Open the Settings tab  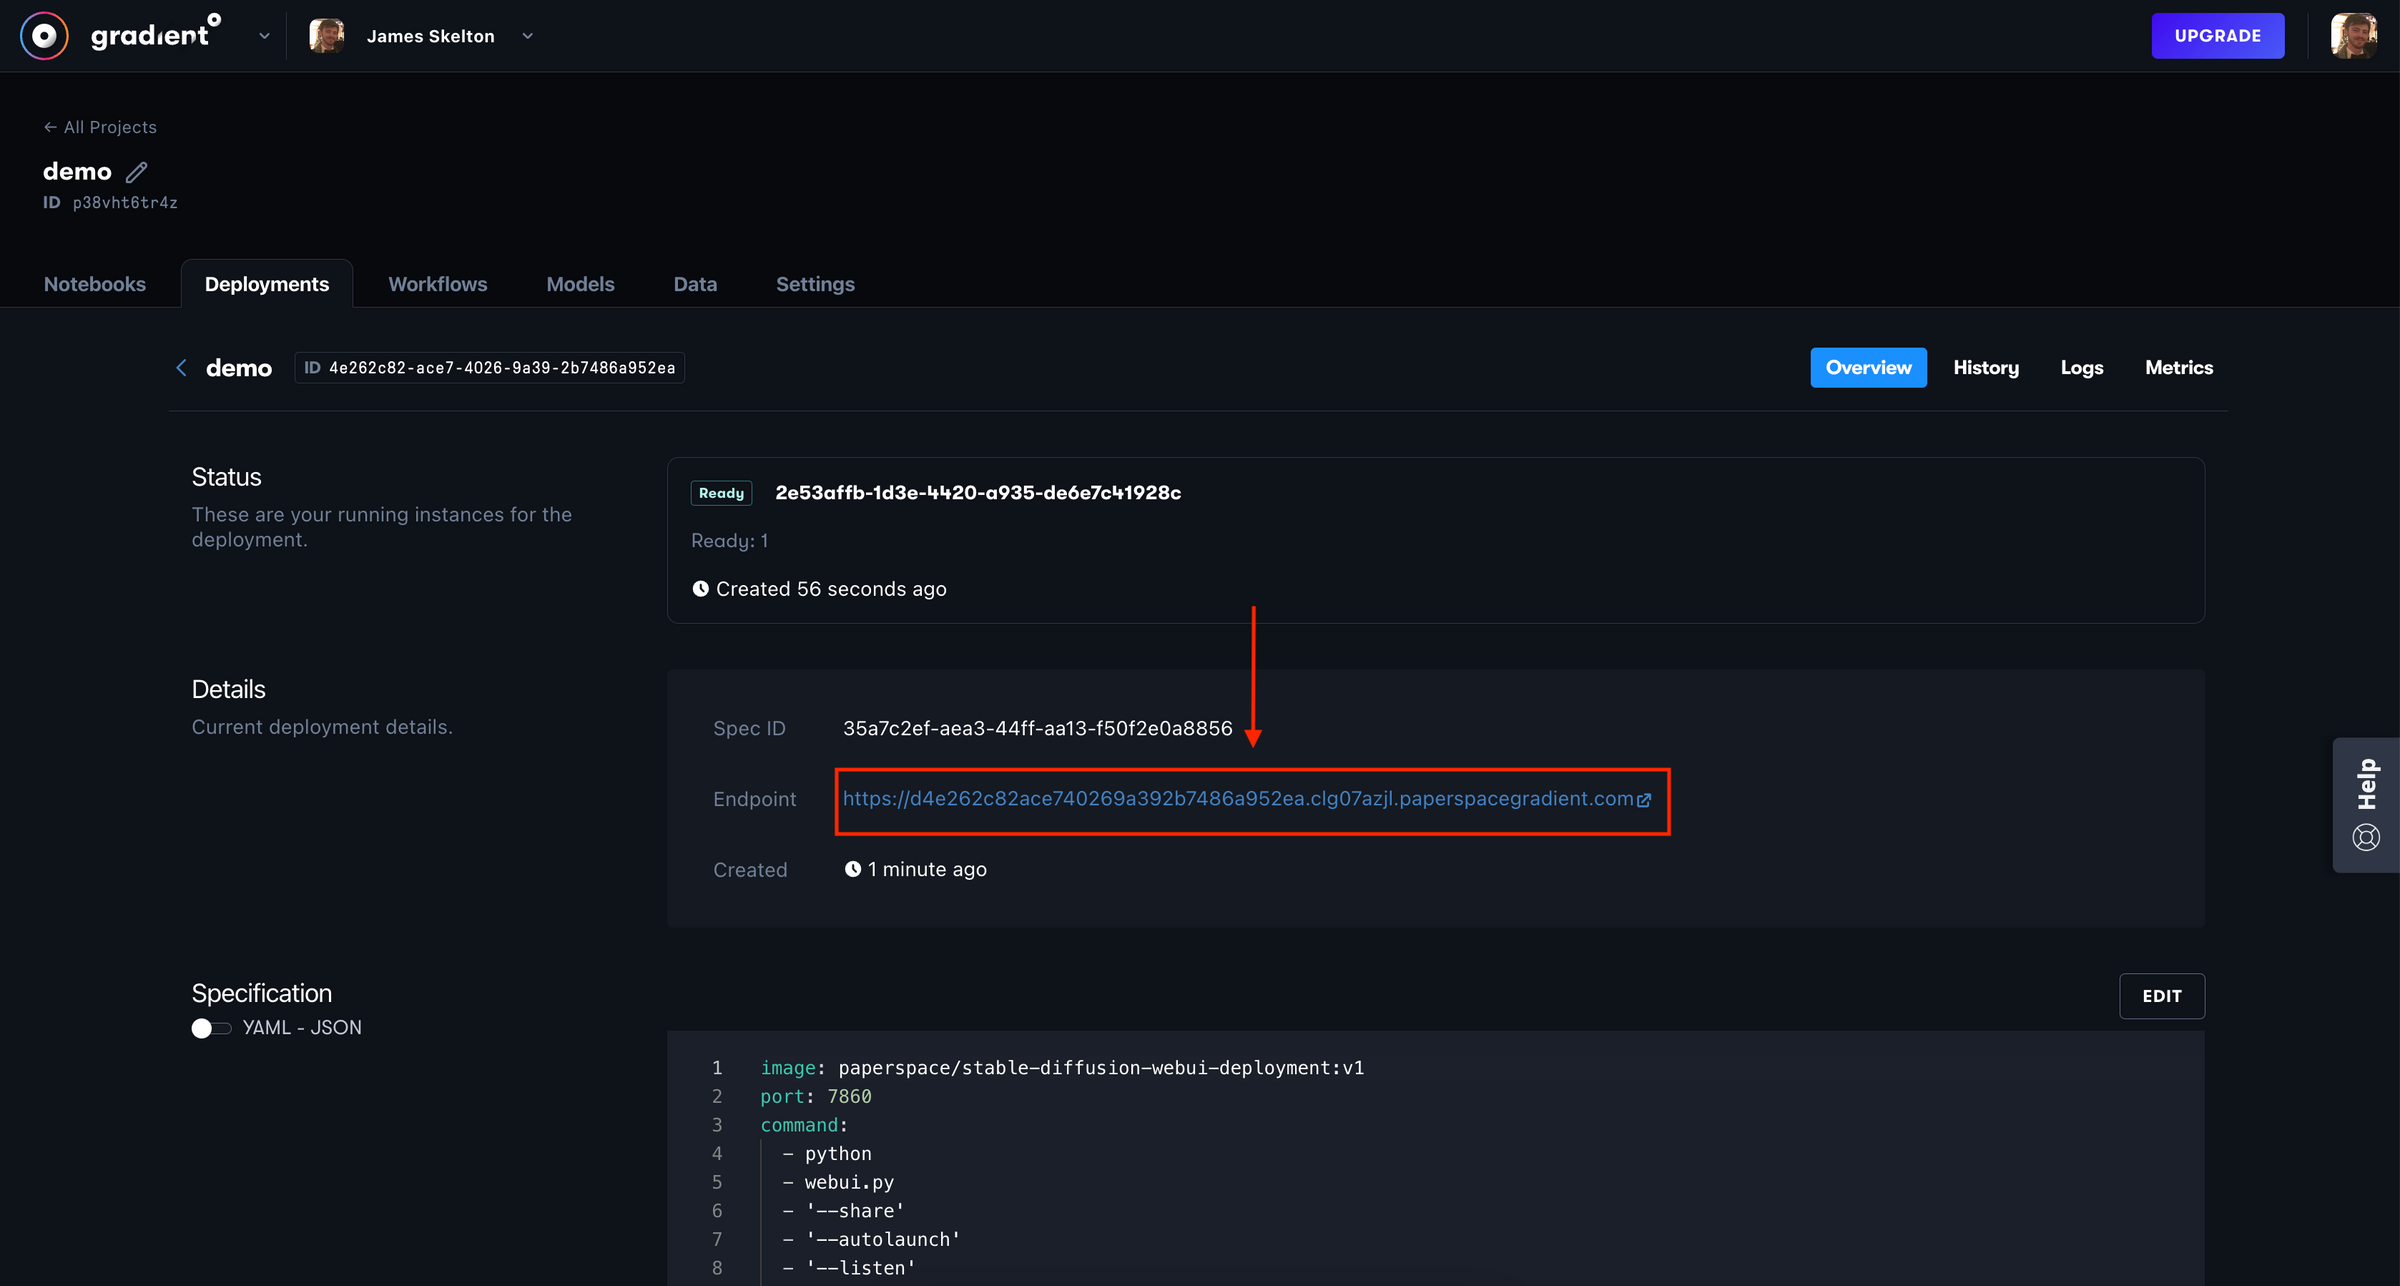815,284
